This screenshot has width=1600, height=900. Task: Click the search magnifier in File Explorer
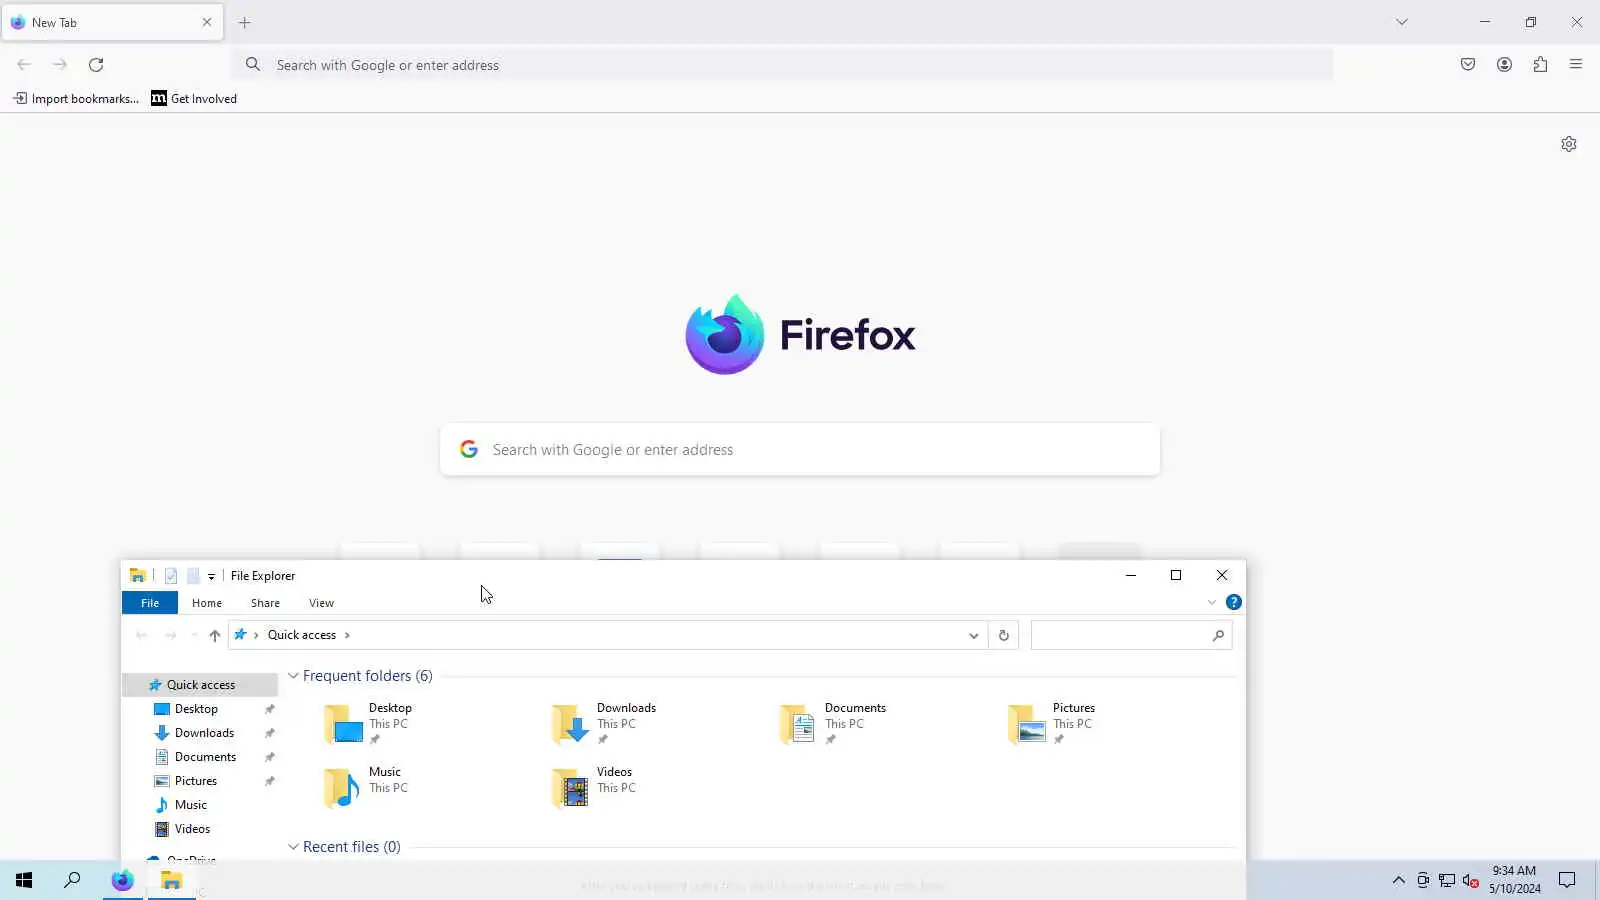(1218, 635)
